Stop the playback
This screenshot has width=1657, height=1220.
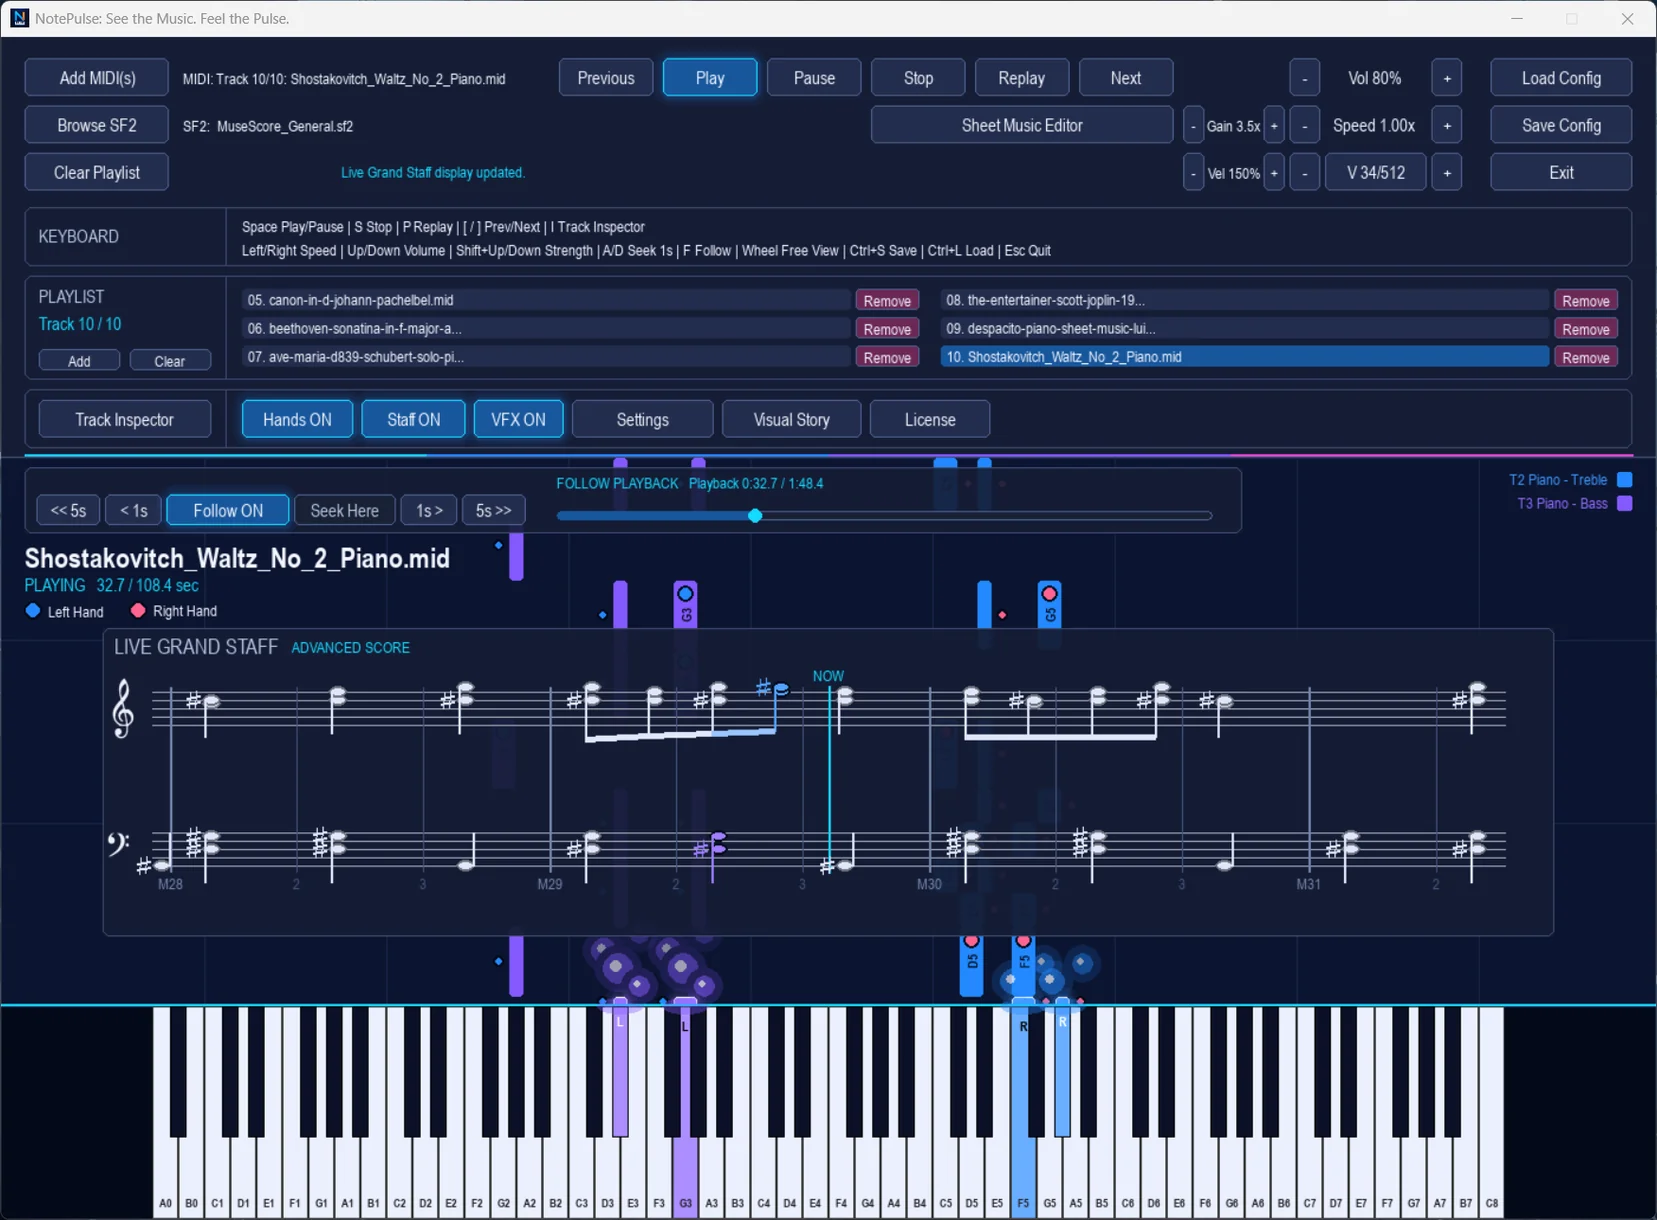point(918,78)
